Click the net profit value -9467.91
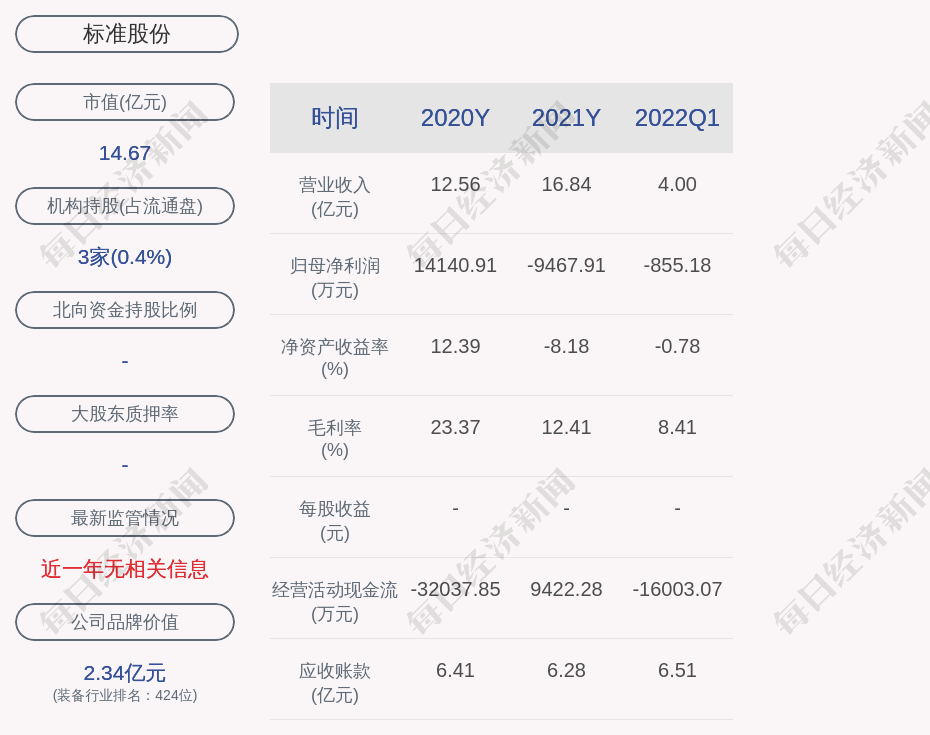This screenshot has height=735, width=930. [566, 265]
